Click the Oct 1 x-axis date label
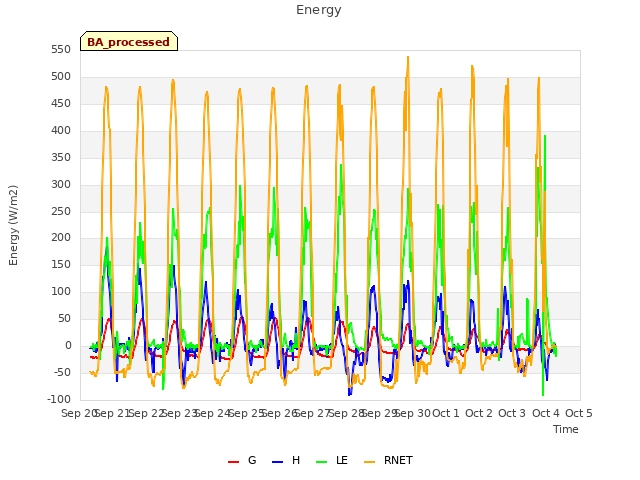Image resolution: width=640 pixels, height=480 pixels. 446,413
